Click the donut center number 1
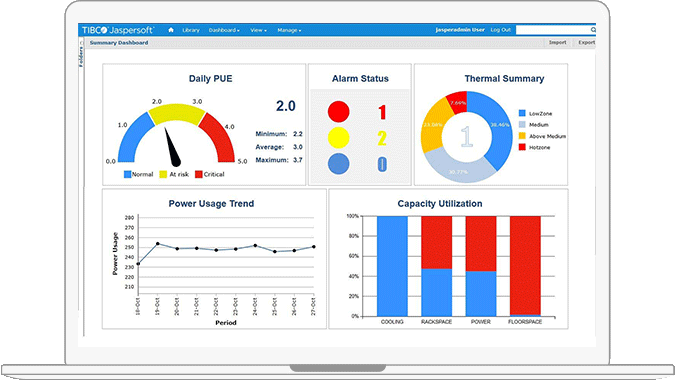This screenshot has width=675, height=380. [467, 136]
